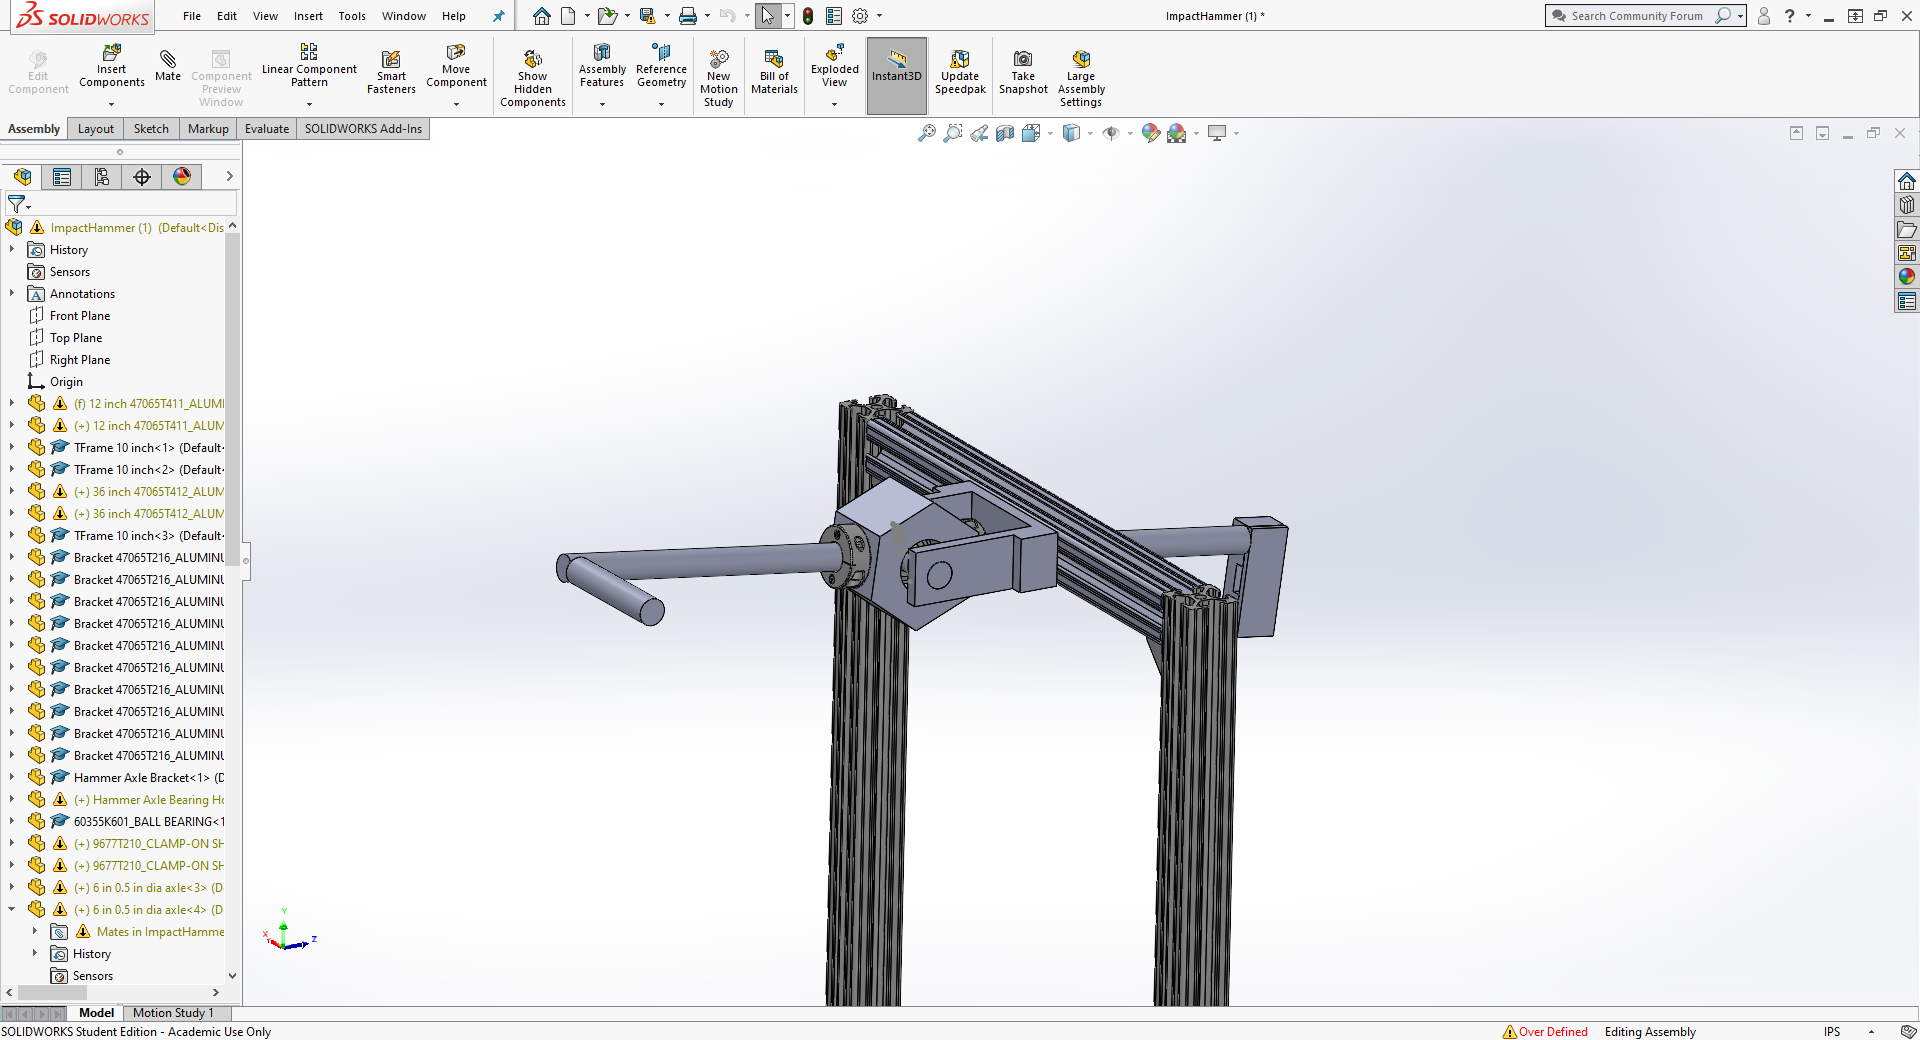The width and height of the screenshot is (1920, 1040).
Task: Open the Tools menu
Action: (x=352, y=16)
